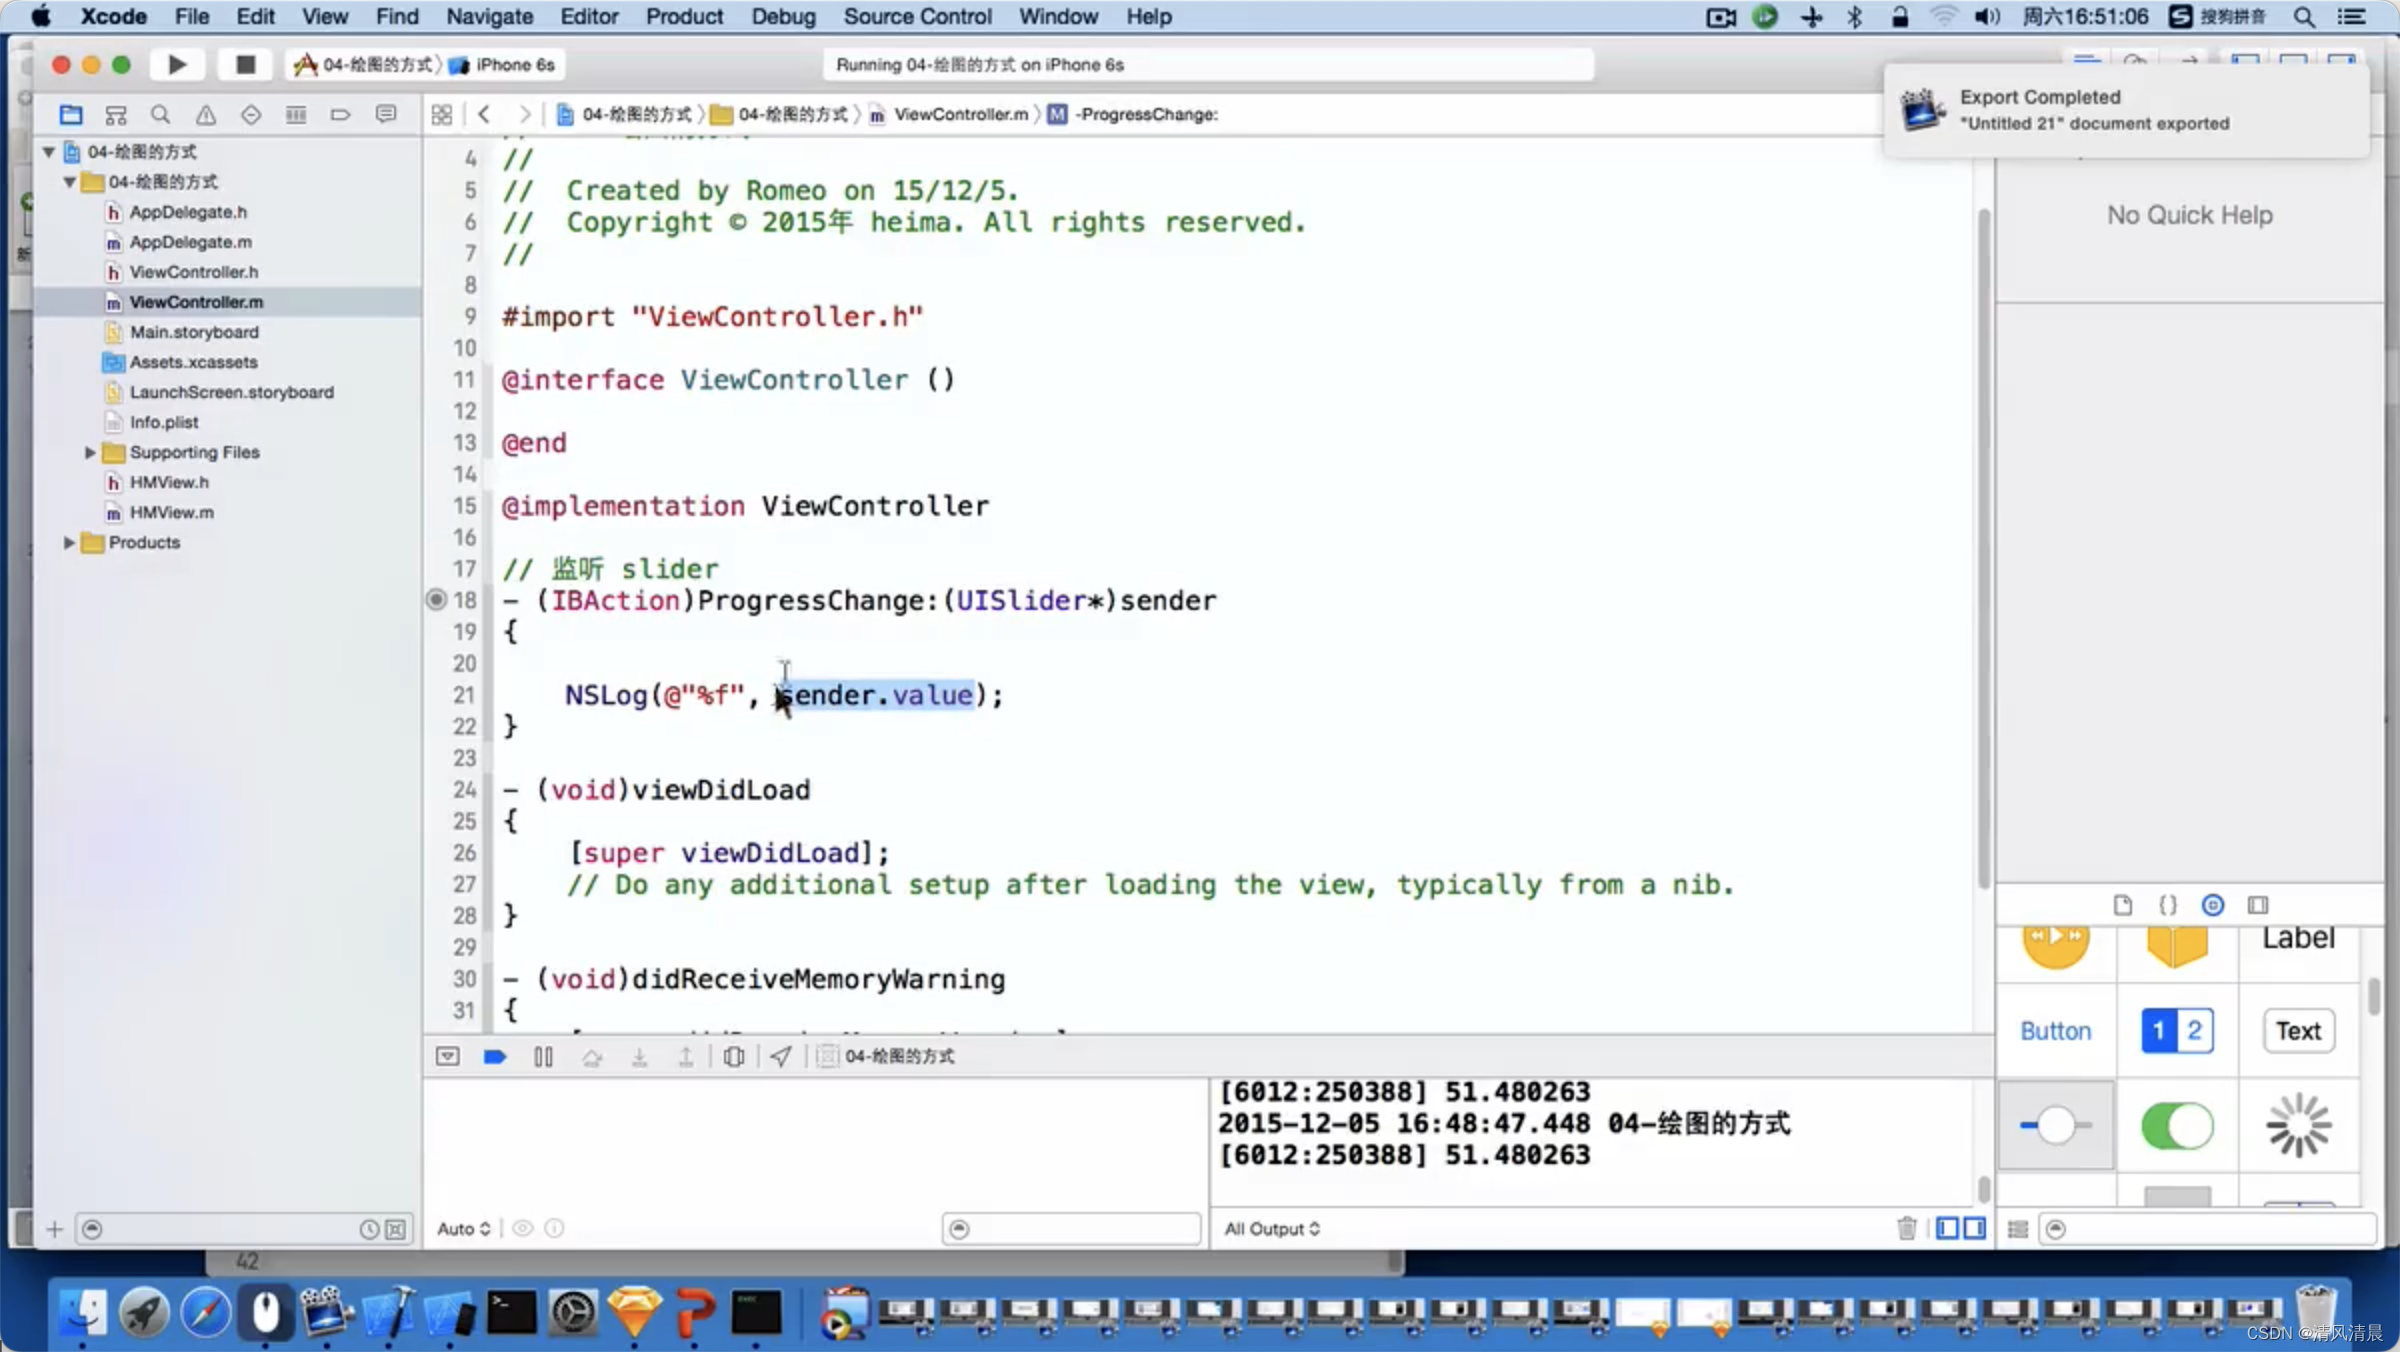Toggle the green switch UI element
The image size is (2400, 1352).
(2176, 1126)
